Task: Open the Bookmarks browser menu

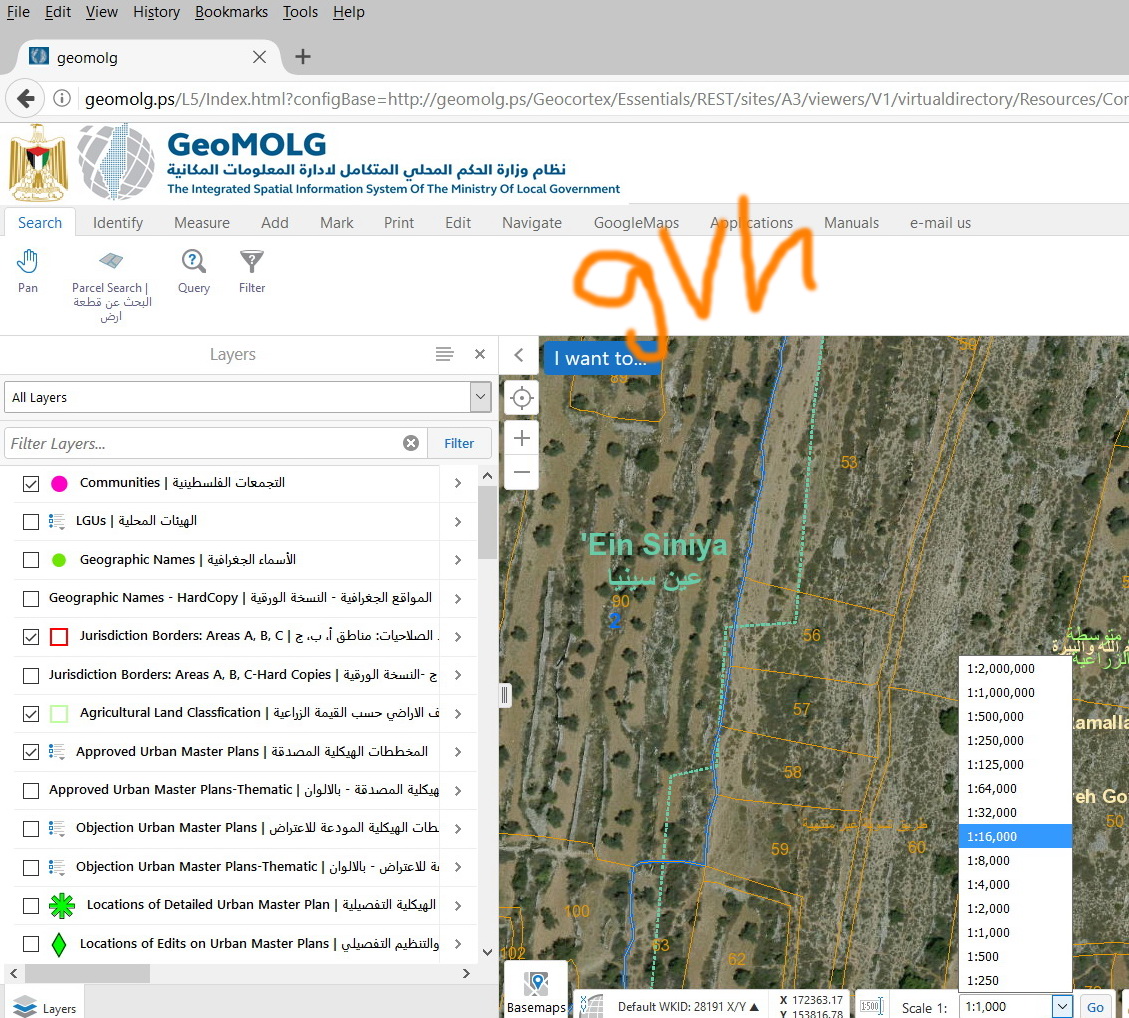Action: tap(231, 12)
